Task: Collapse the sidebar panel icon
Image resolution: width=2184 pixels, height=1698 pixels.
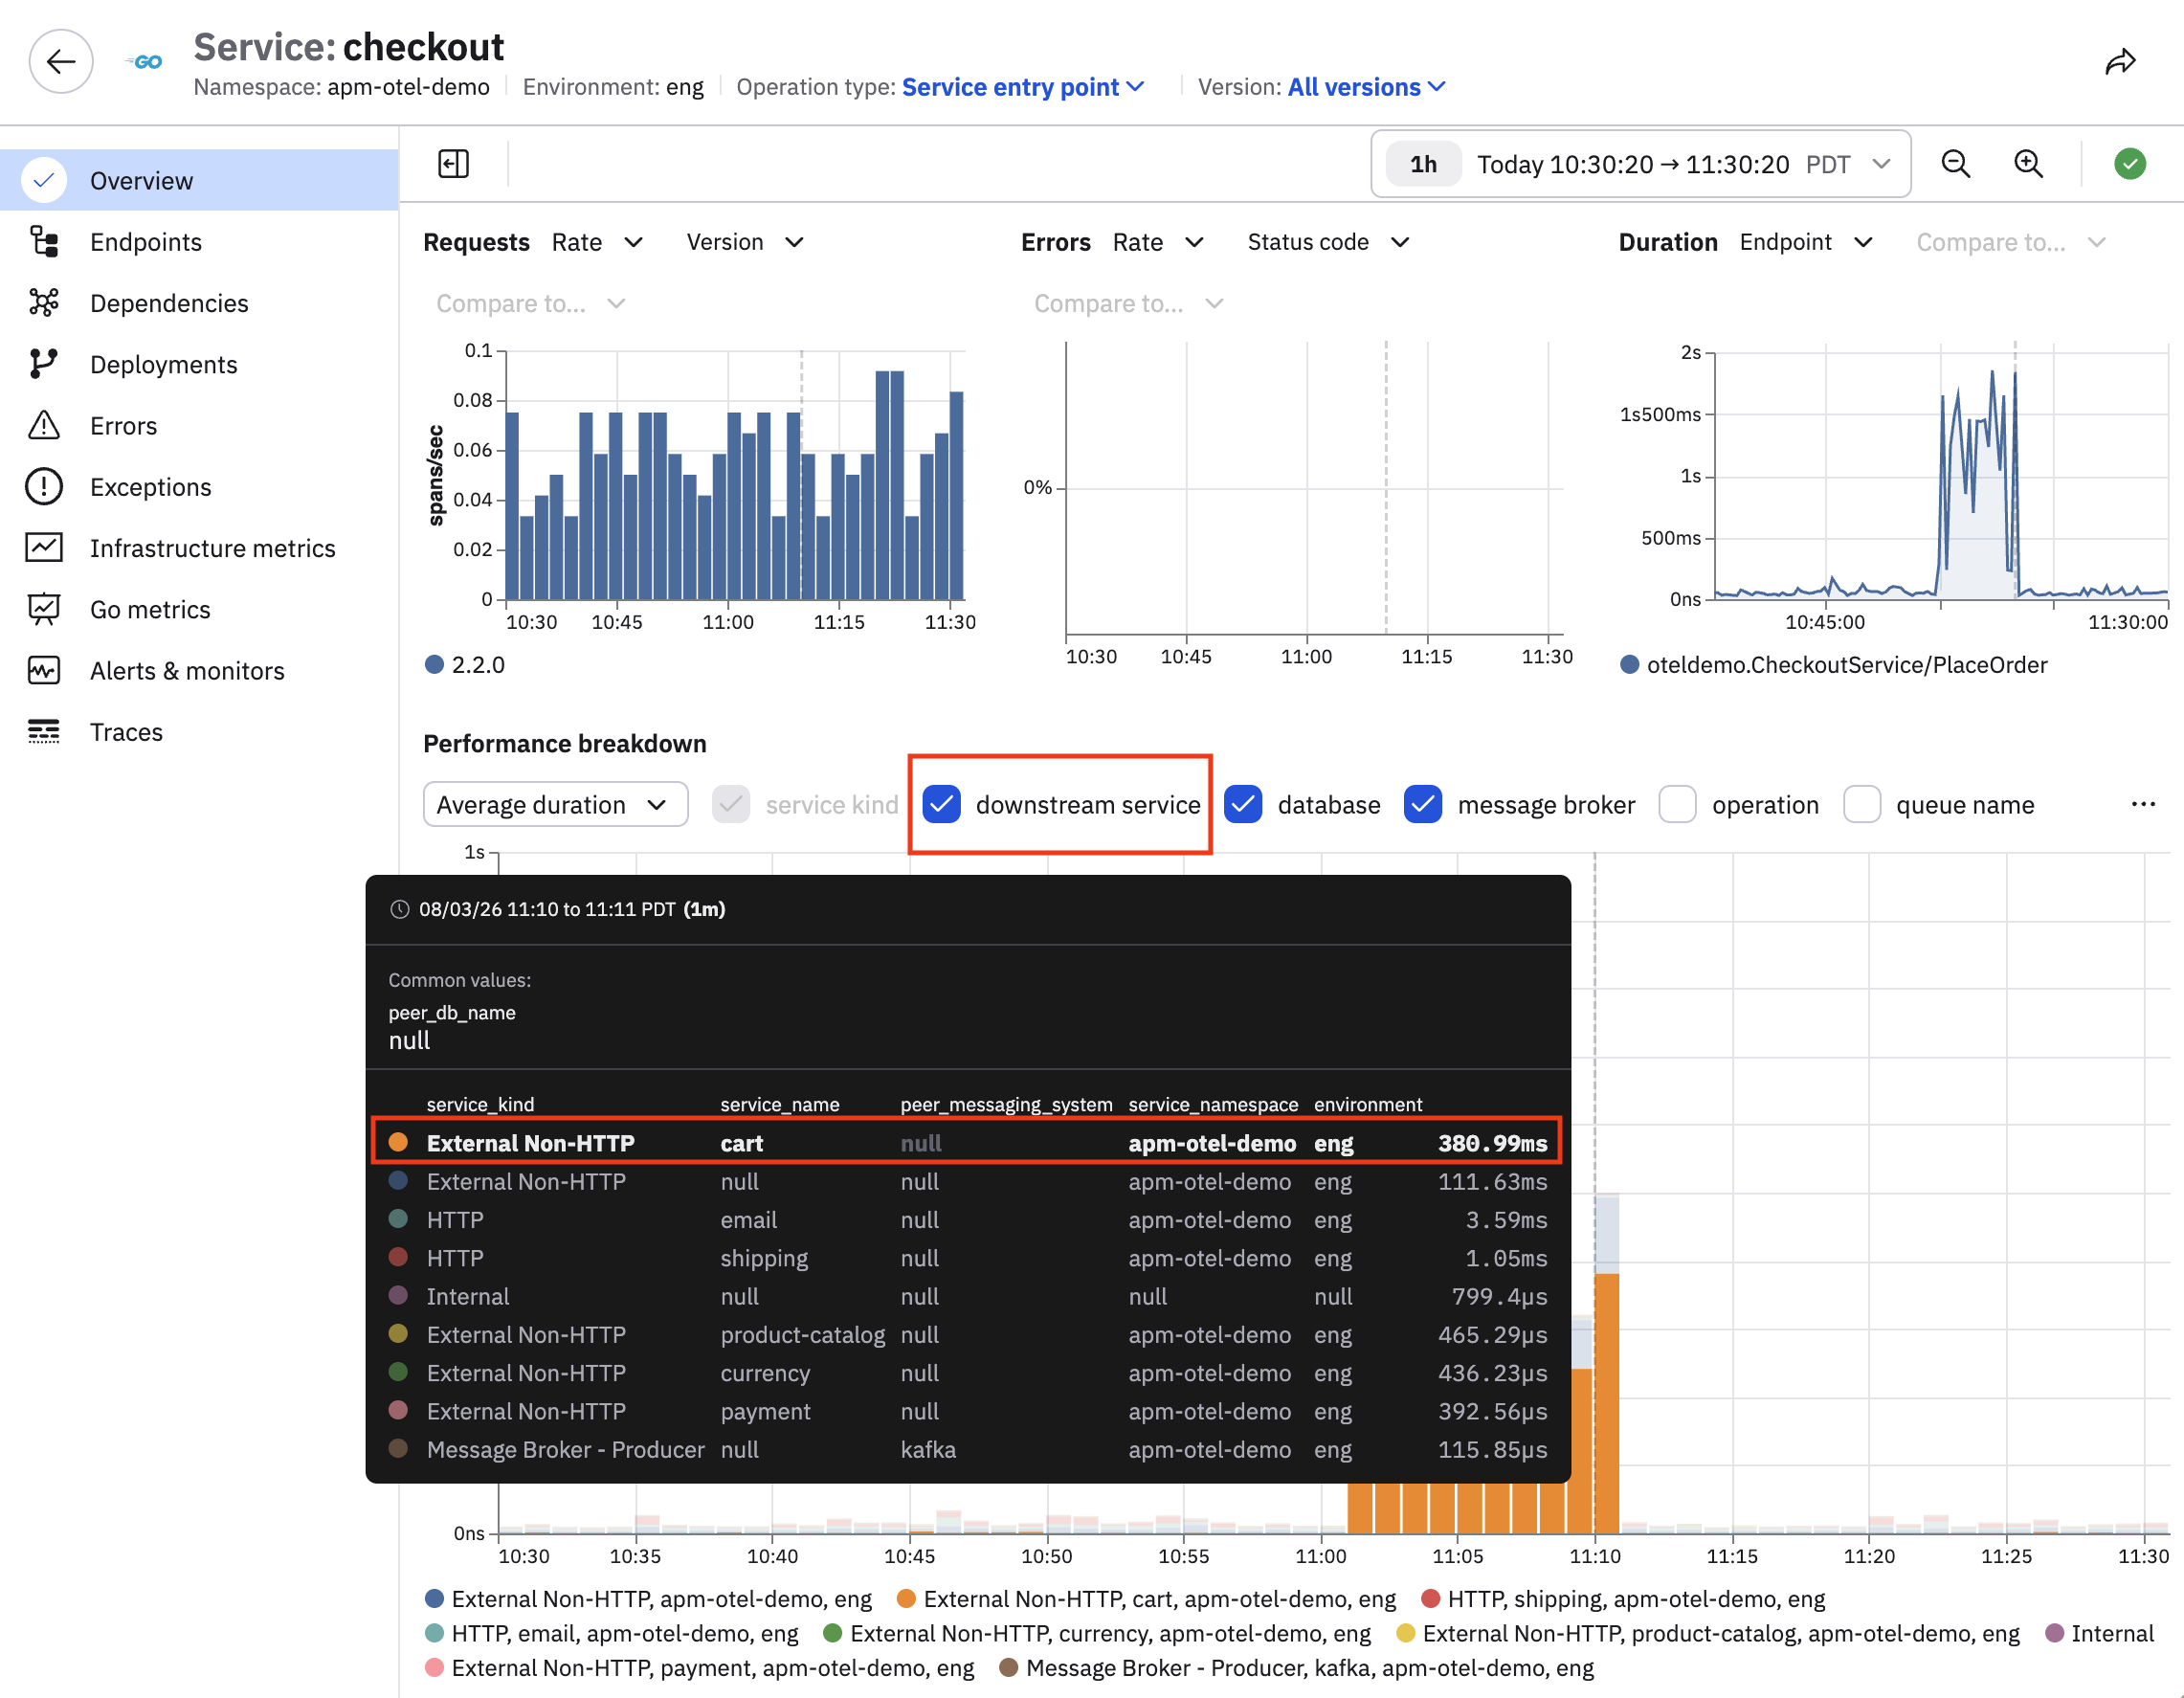Action: (453, 163)
